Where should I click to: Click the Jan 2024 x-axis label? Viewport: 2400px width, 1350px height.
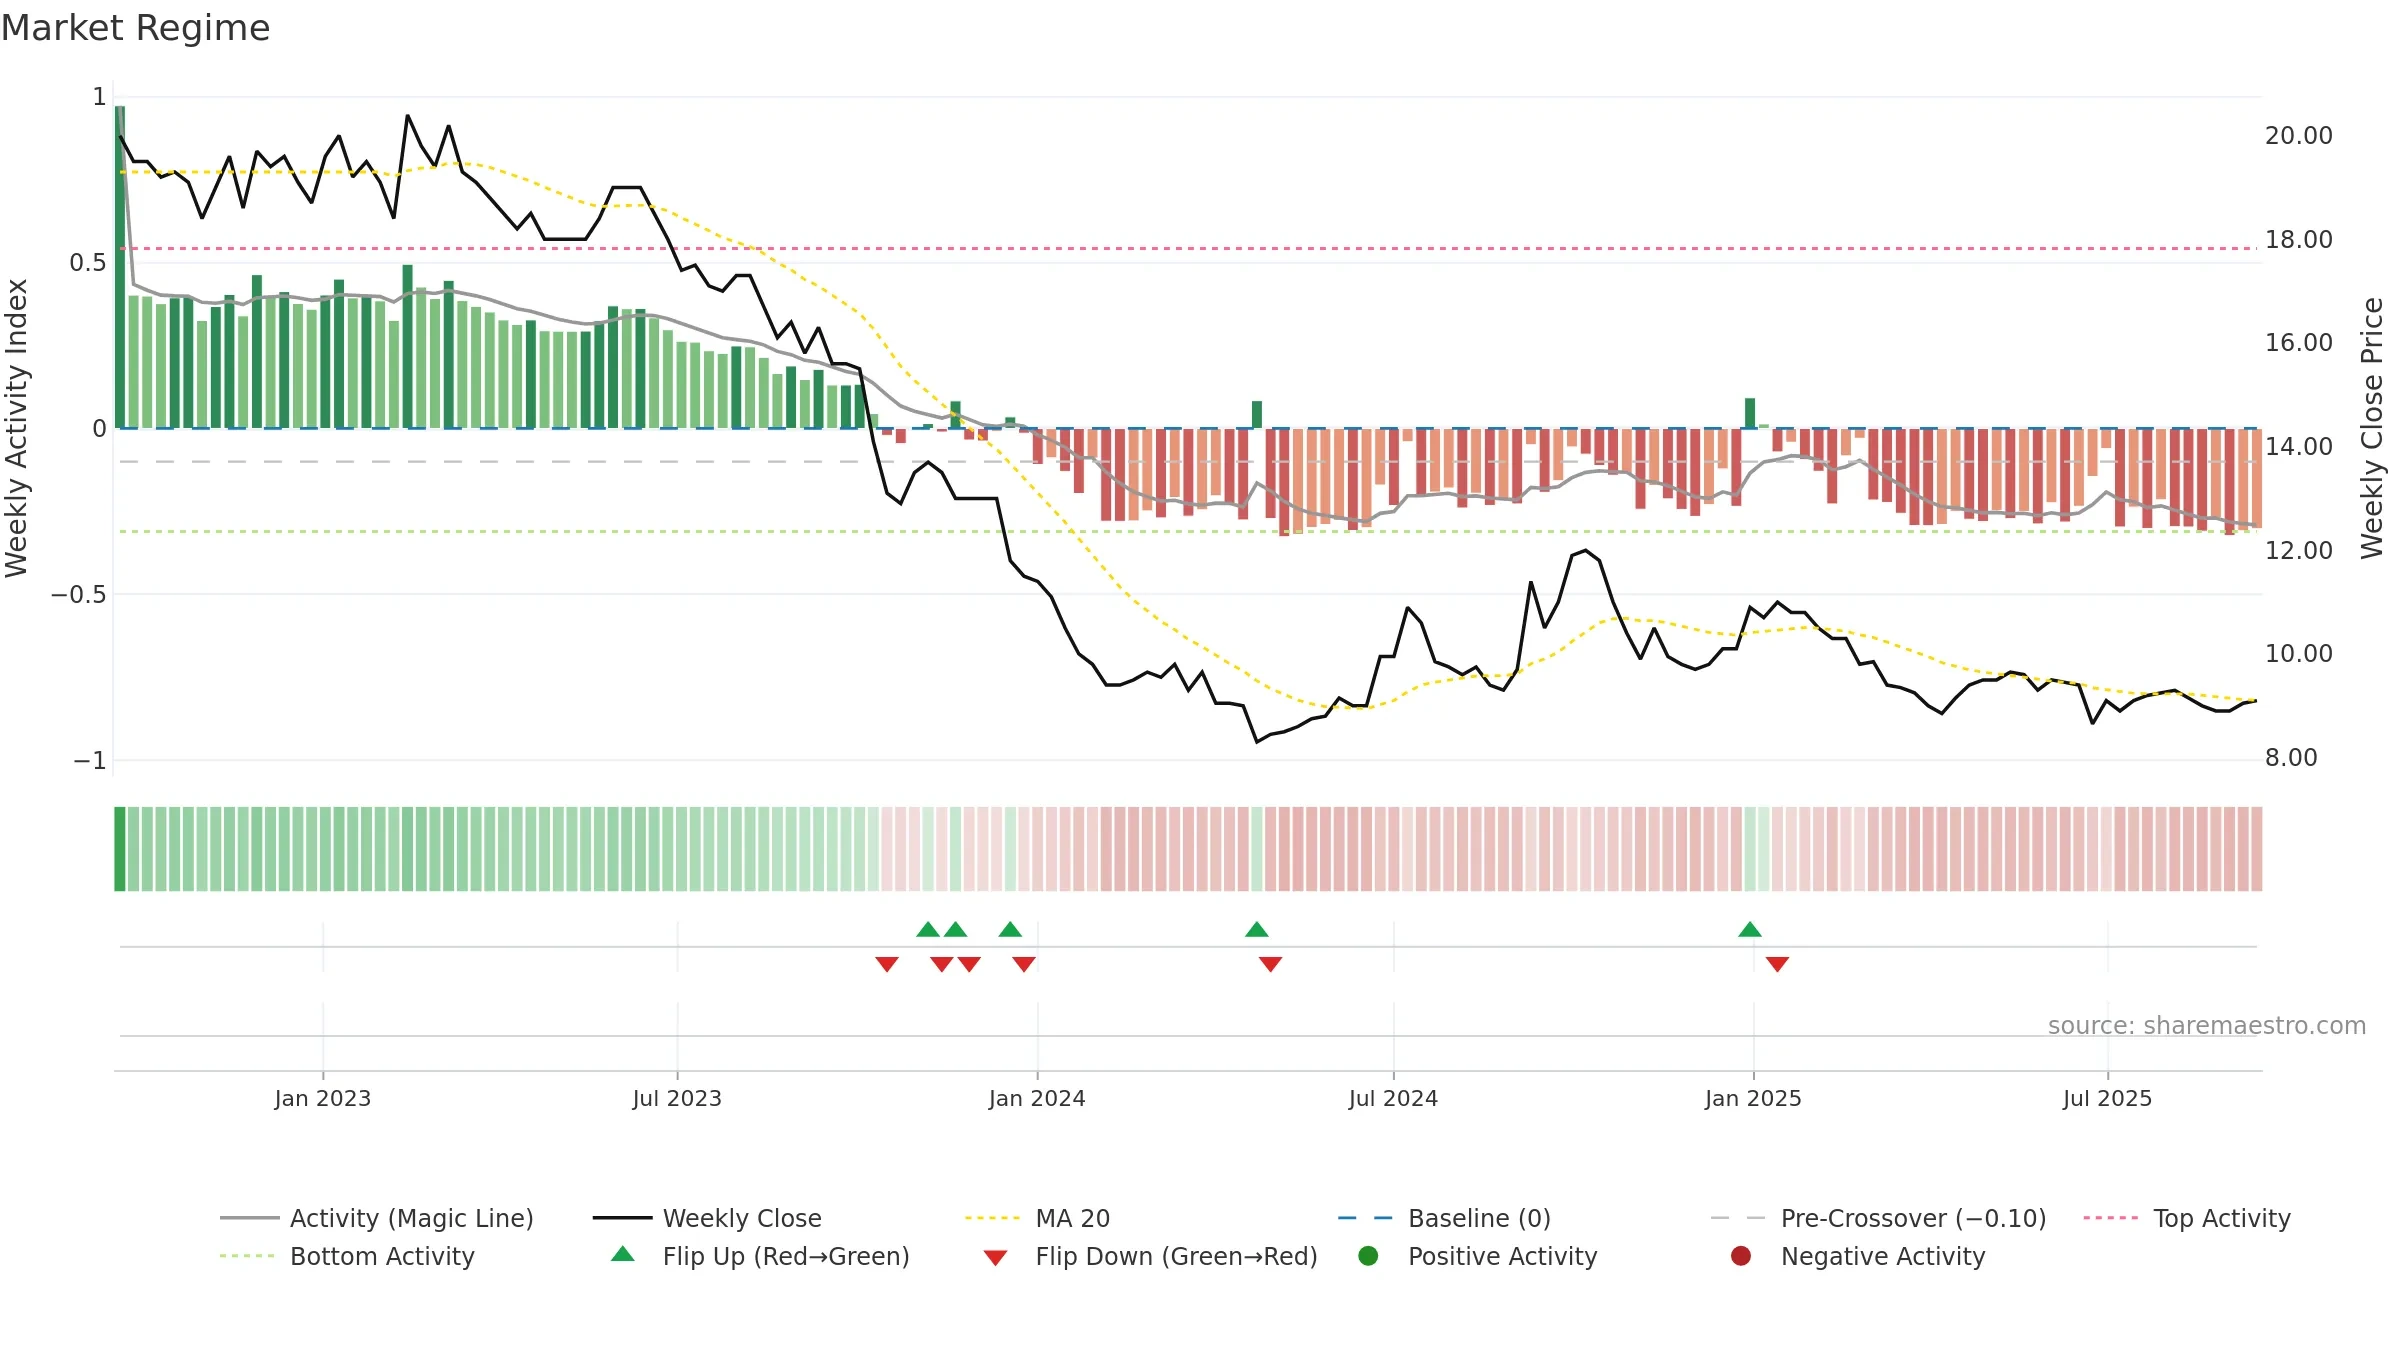click(1037, 1099)
